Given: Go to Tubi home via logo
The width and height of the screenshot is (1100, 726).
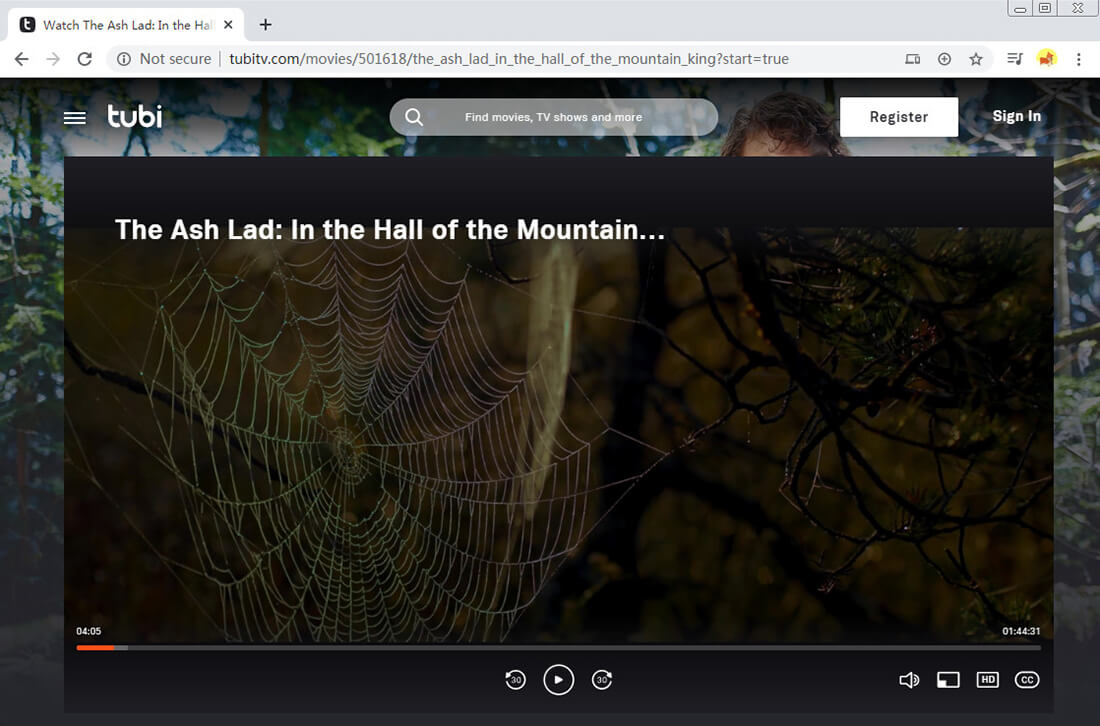Looking at the screenshot, I should [135, 116].
